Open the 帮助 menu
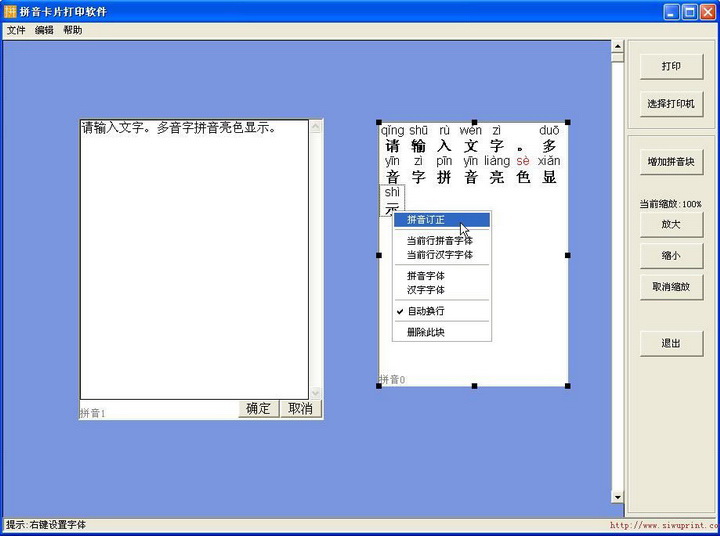Image resolution: width=720 pixels, height=536 pixels. [x=73, y=30]
